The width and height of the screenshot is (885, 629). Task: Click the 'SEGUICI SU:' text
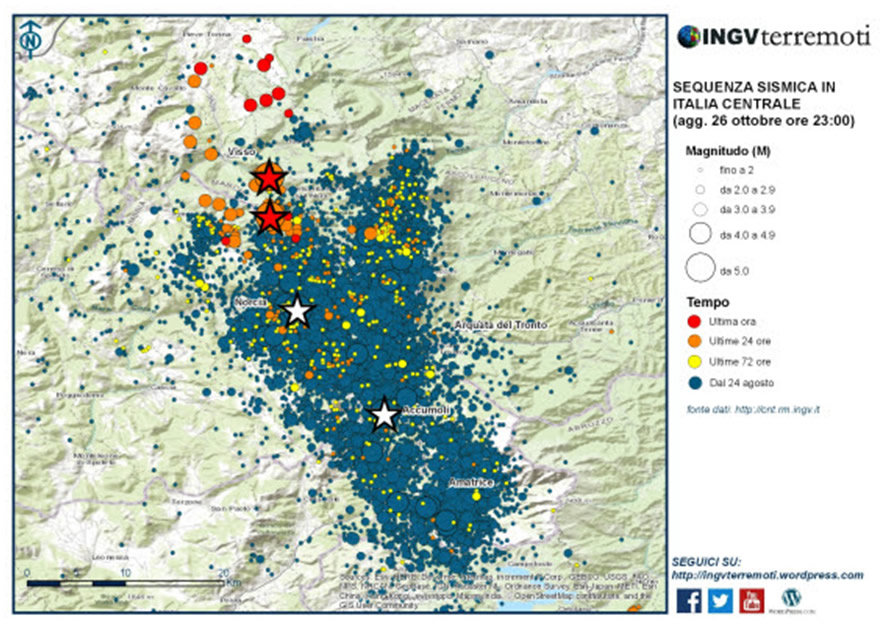coord(706,562)
